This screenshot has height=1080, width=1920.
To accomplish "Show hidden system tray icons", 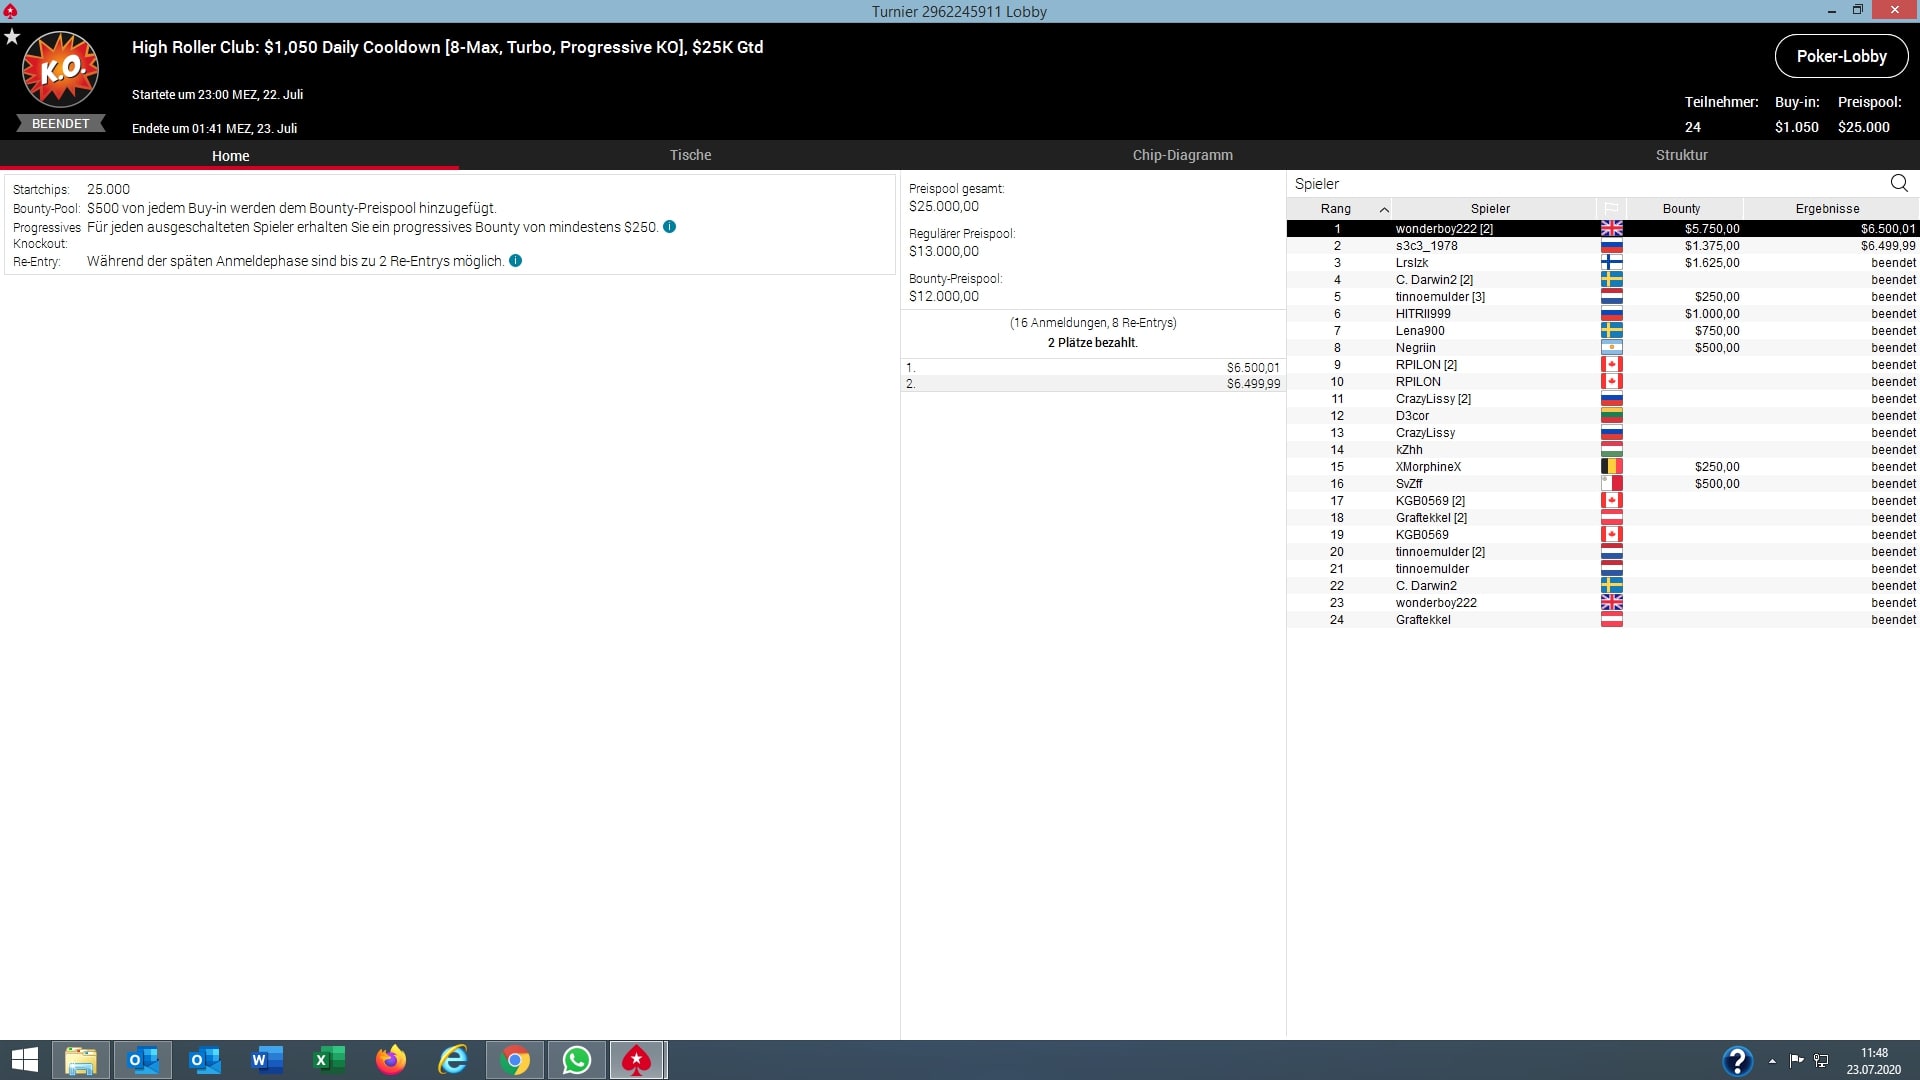I will tap(1772, 1061).
